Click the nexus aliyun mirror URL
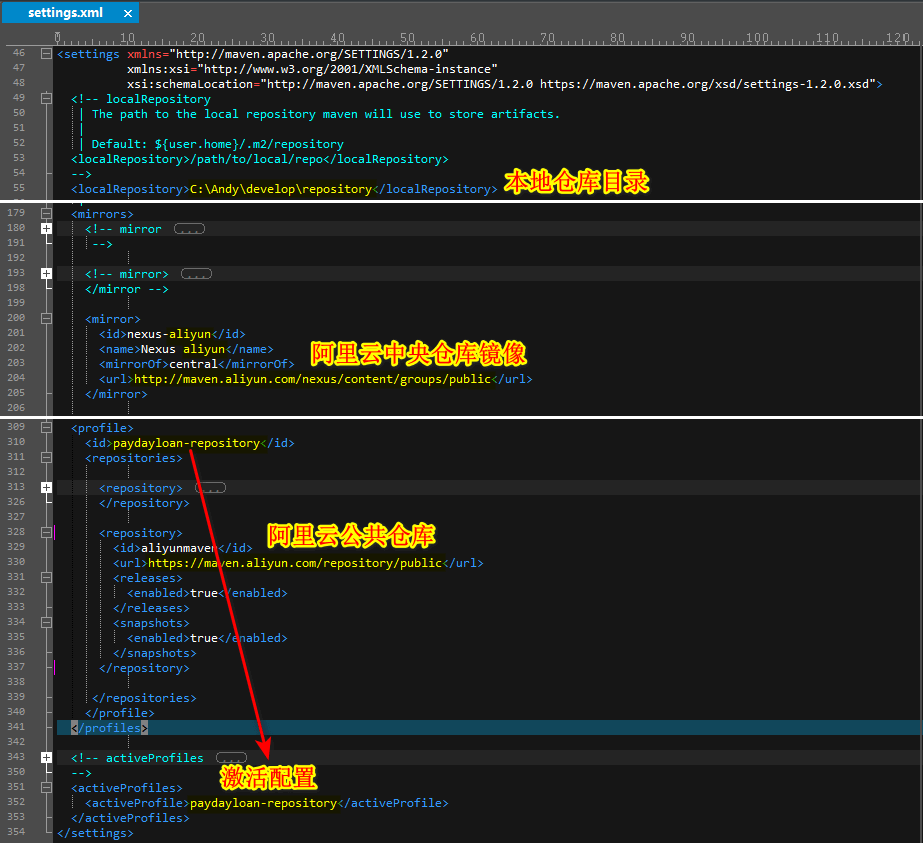 tap(312, 379)
